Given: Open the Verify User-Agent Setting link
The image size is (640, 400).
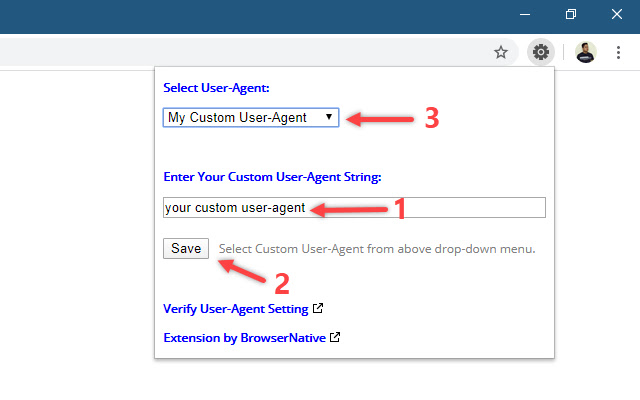Looking at the screenshot, I should pos(236,309).
